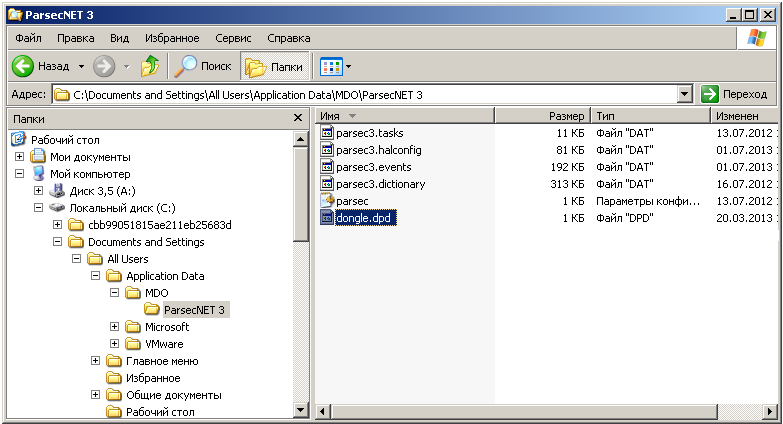Collapse Мой компьютер tree node
Viewport: 783px width, 424px height.
click(x=19, y=174)
